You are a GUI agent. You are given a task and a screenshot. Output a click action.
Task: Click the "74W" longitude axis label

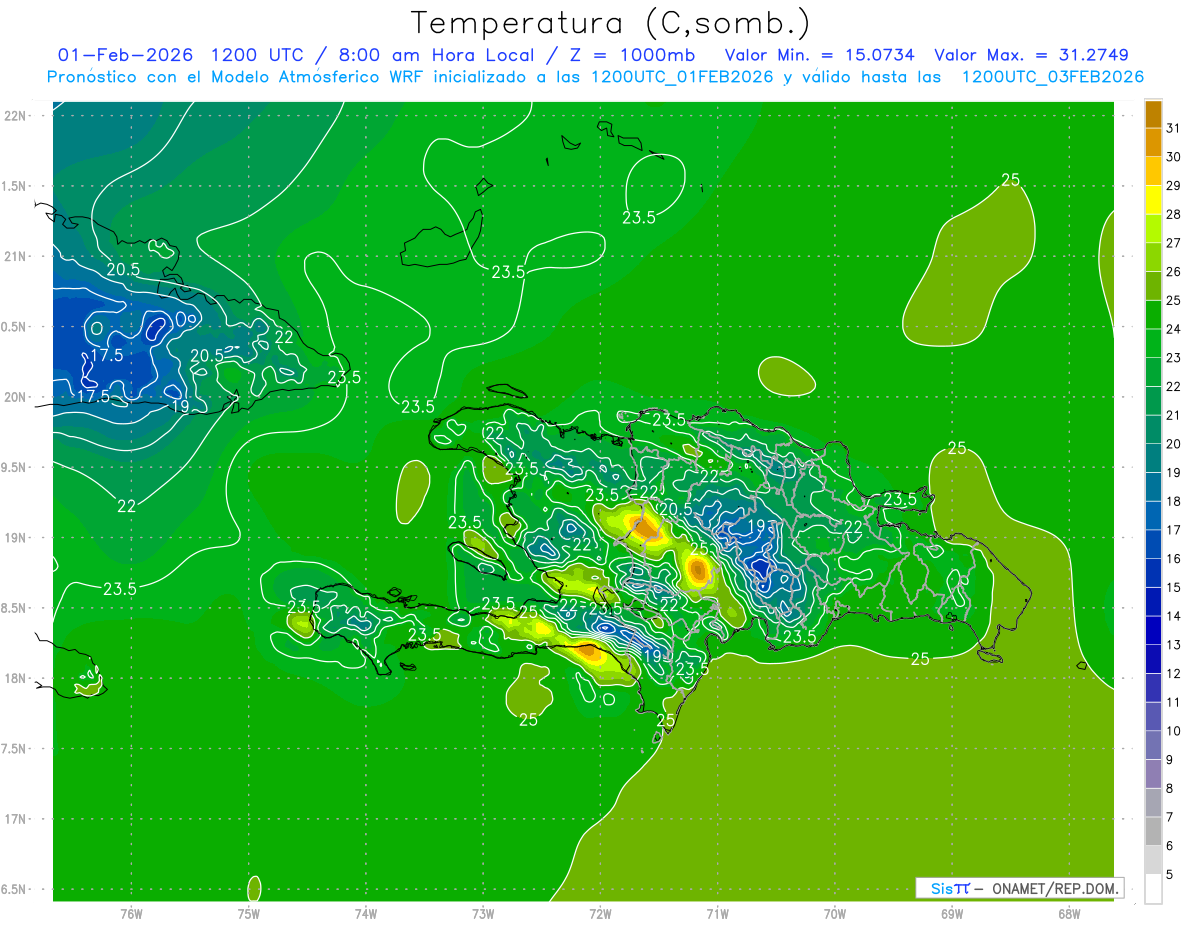366,914
